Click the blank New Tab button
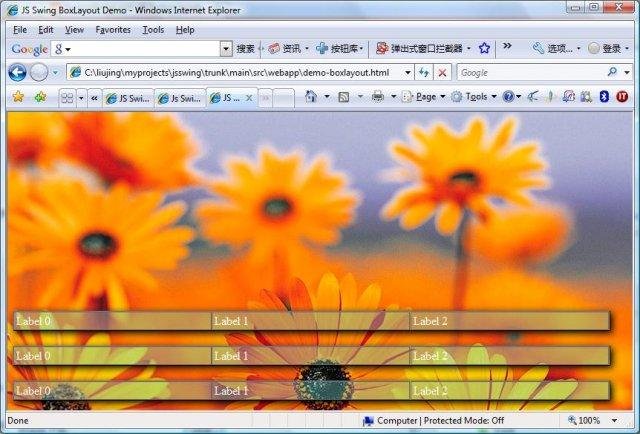 283,98
